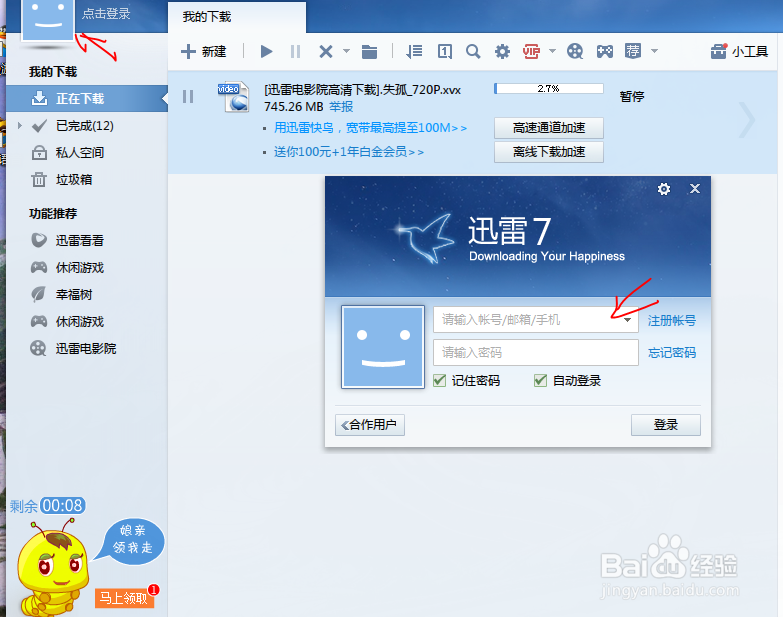
Task: Open the 用迅雷快鸟 bandwidth link
Action: coord(370,128)
